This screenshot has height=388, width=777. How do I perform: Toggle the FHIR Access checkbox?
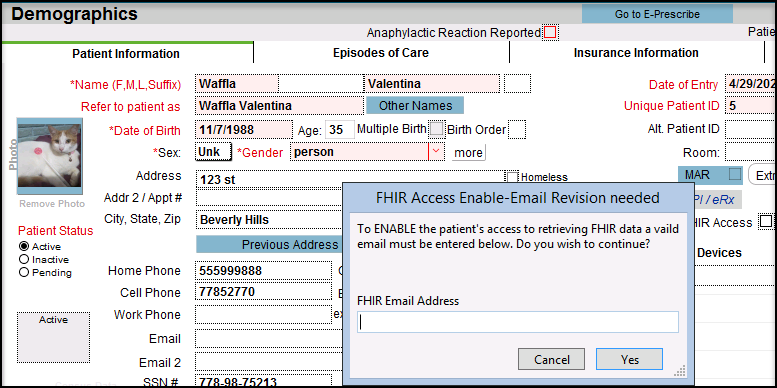(766, 222)
